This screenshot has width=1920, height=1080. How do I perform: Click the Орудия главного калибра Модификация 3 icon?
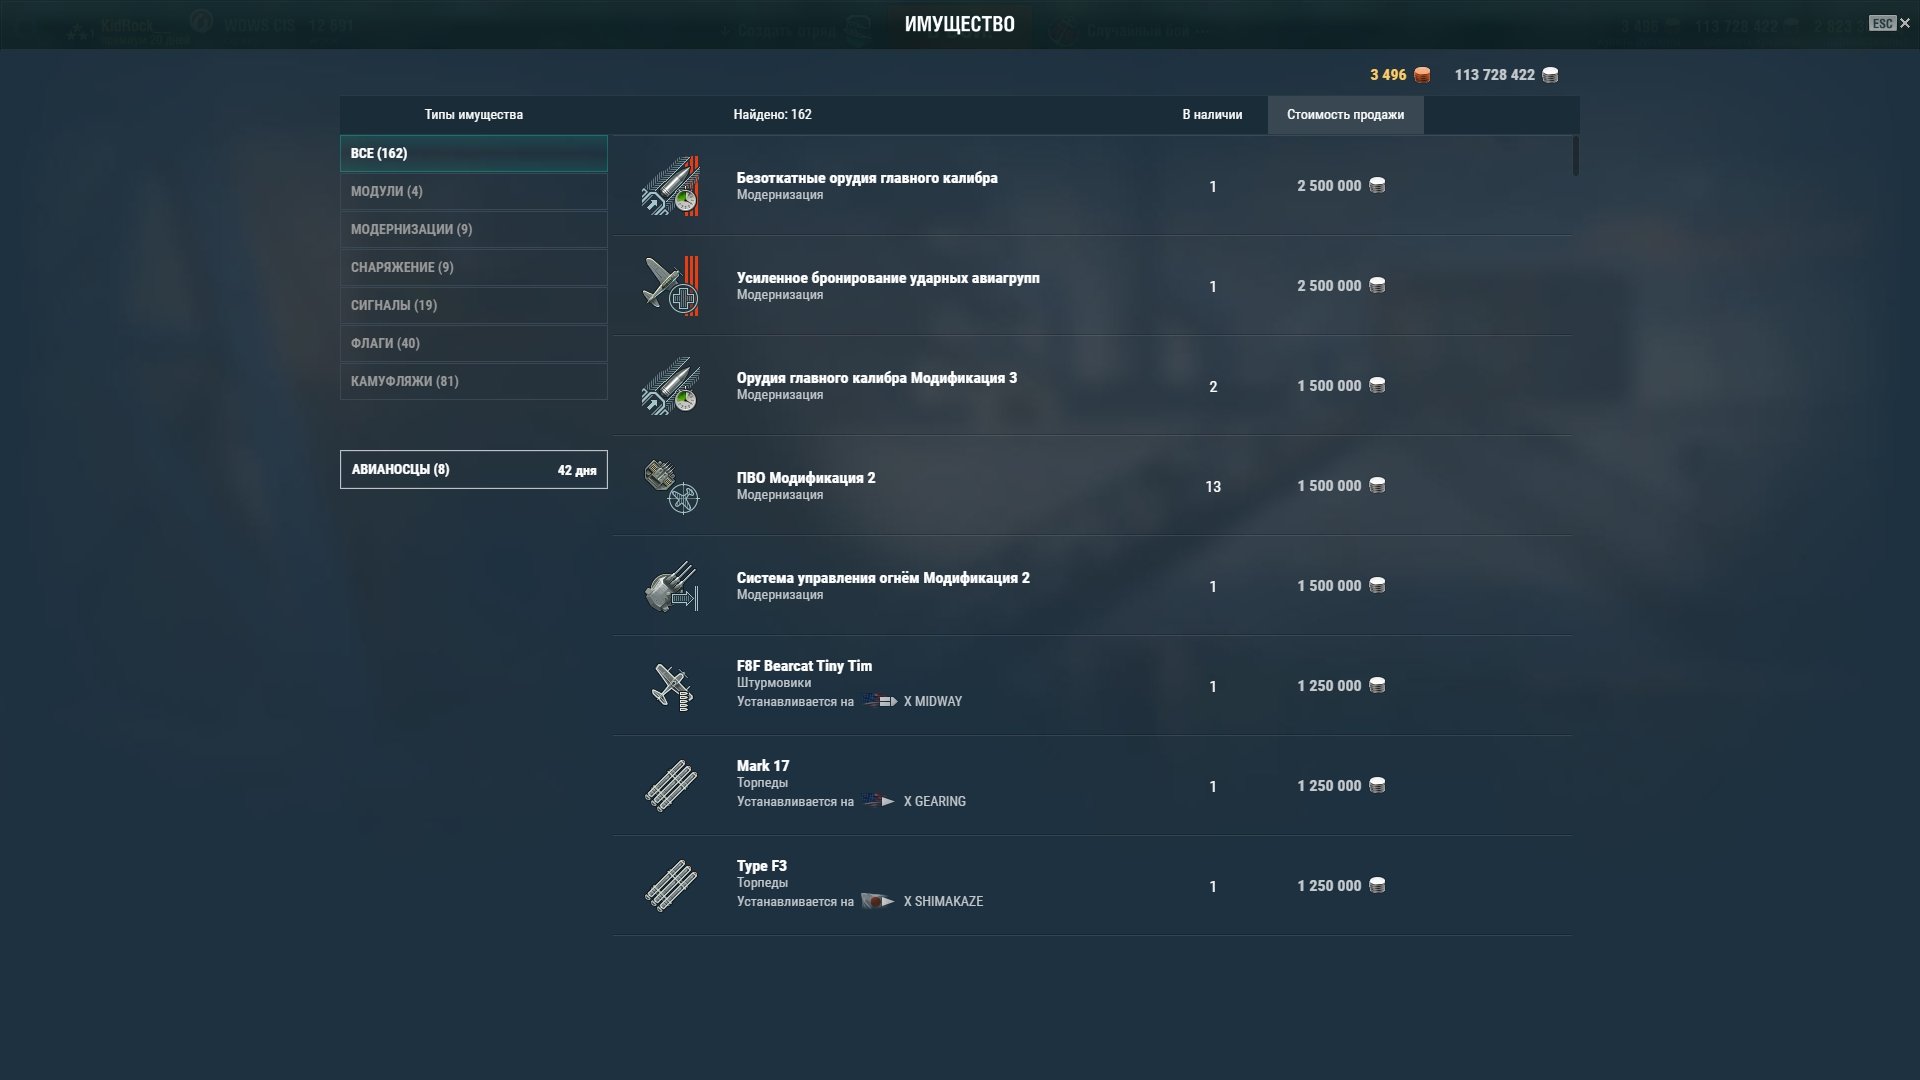[670, 386]
